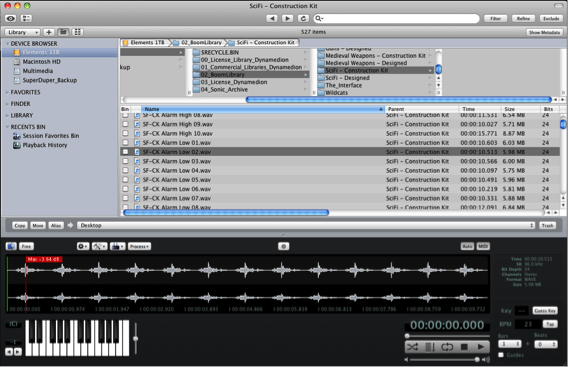This screenshot has width=568, height=367.
Task: Tick bin checkbox for SF-CK Alarm Low 02.wav
Action: coord(125,152)
